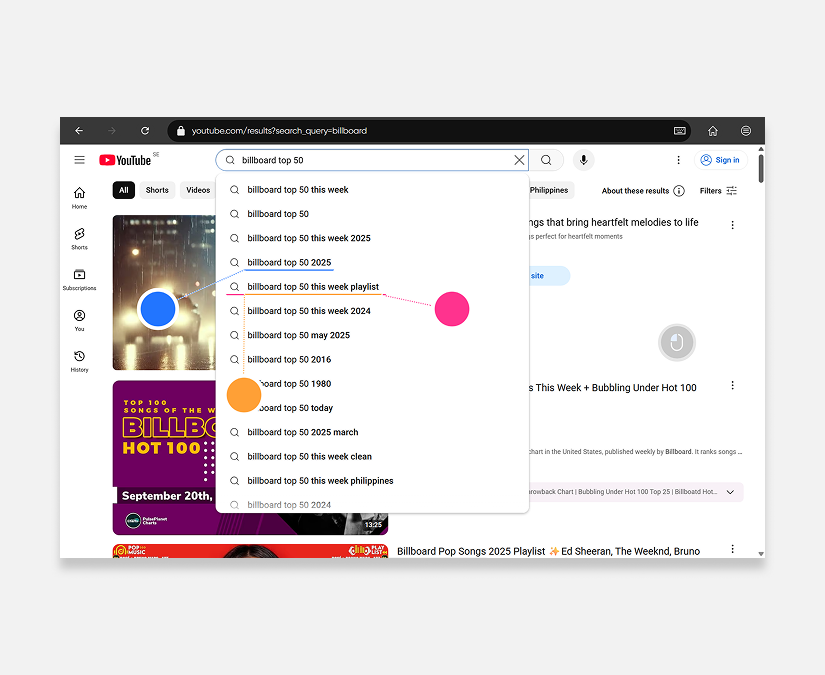Expand the Billboard Hot 100 result description chevron
Screen dimensions: 825x675
[731, 492]
